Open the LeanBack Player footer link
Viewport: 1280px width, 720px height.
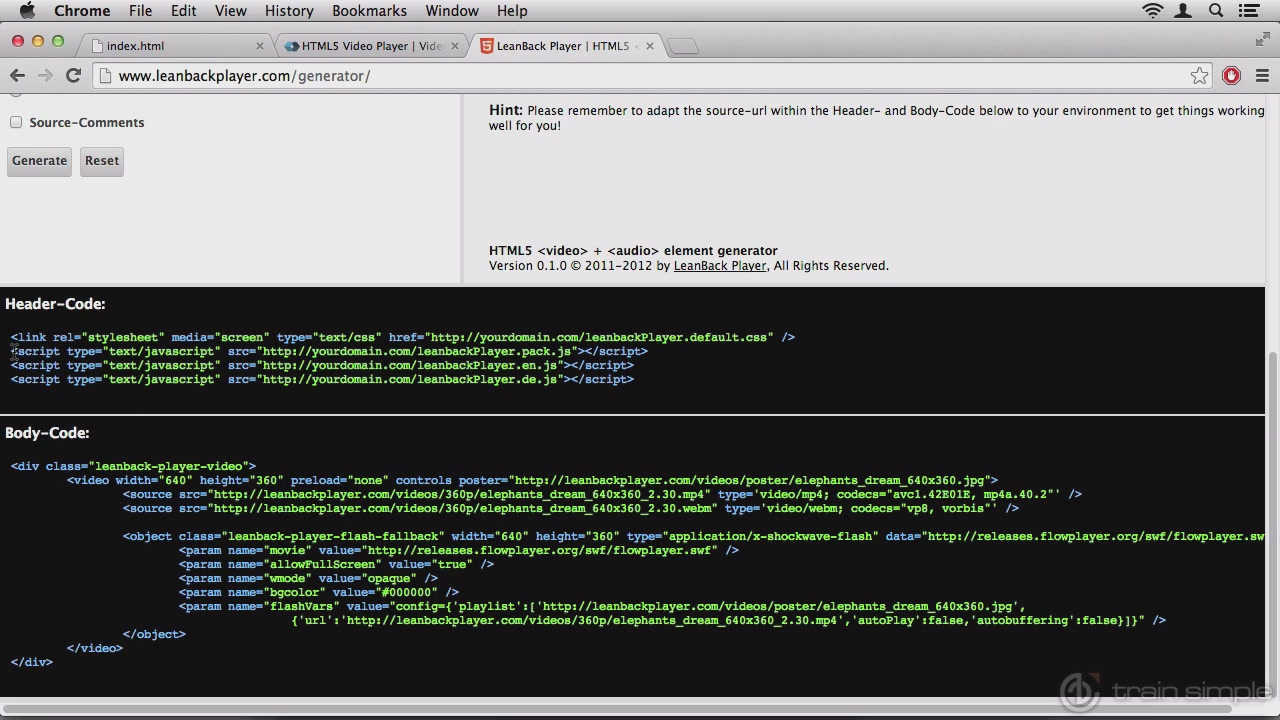click(x=720, y=266)
